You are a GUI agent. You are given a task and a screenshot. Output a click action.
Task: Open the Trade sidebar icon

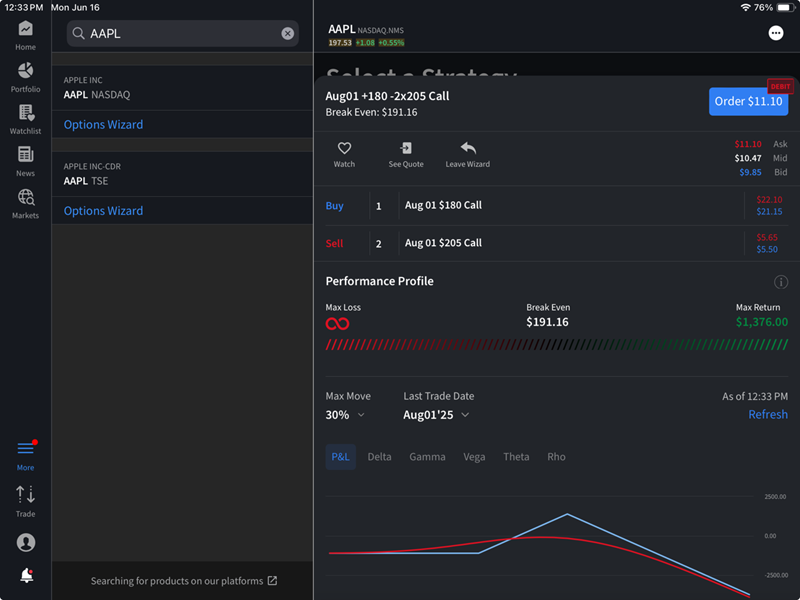25,498
